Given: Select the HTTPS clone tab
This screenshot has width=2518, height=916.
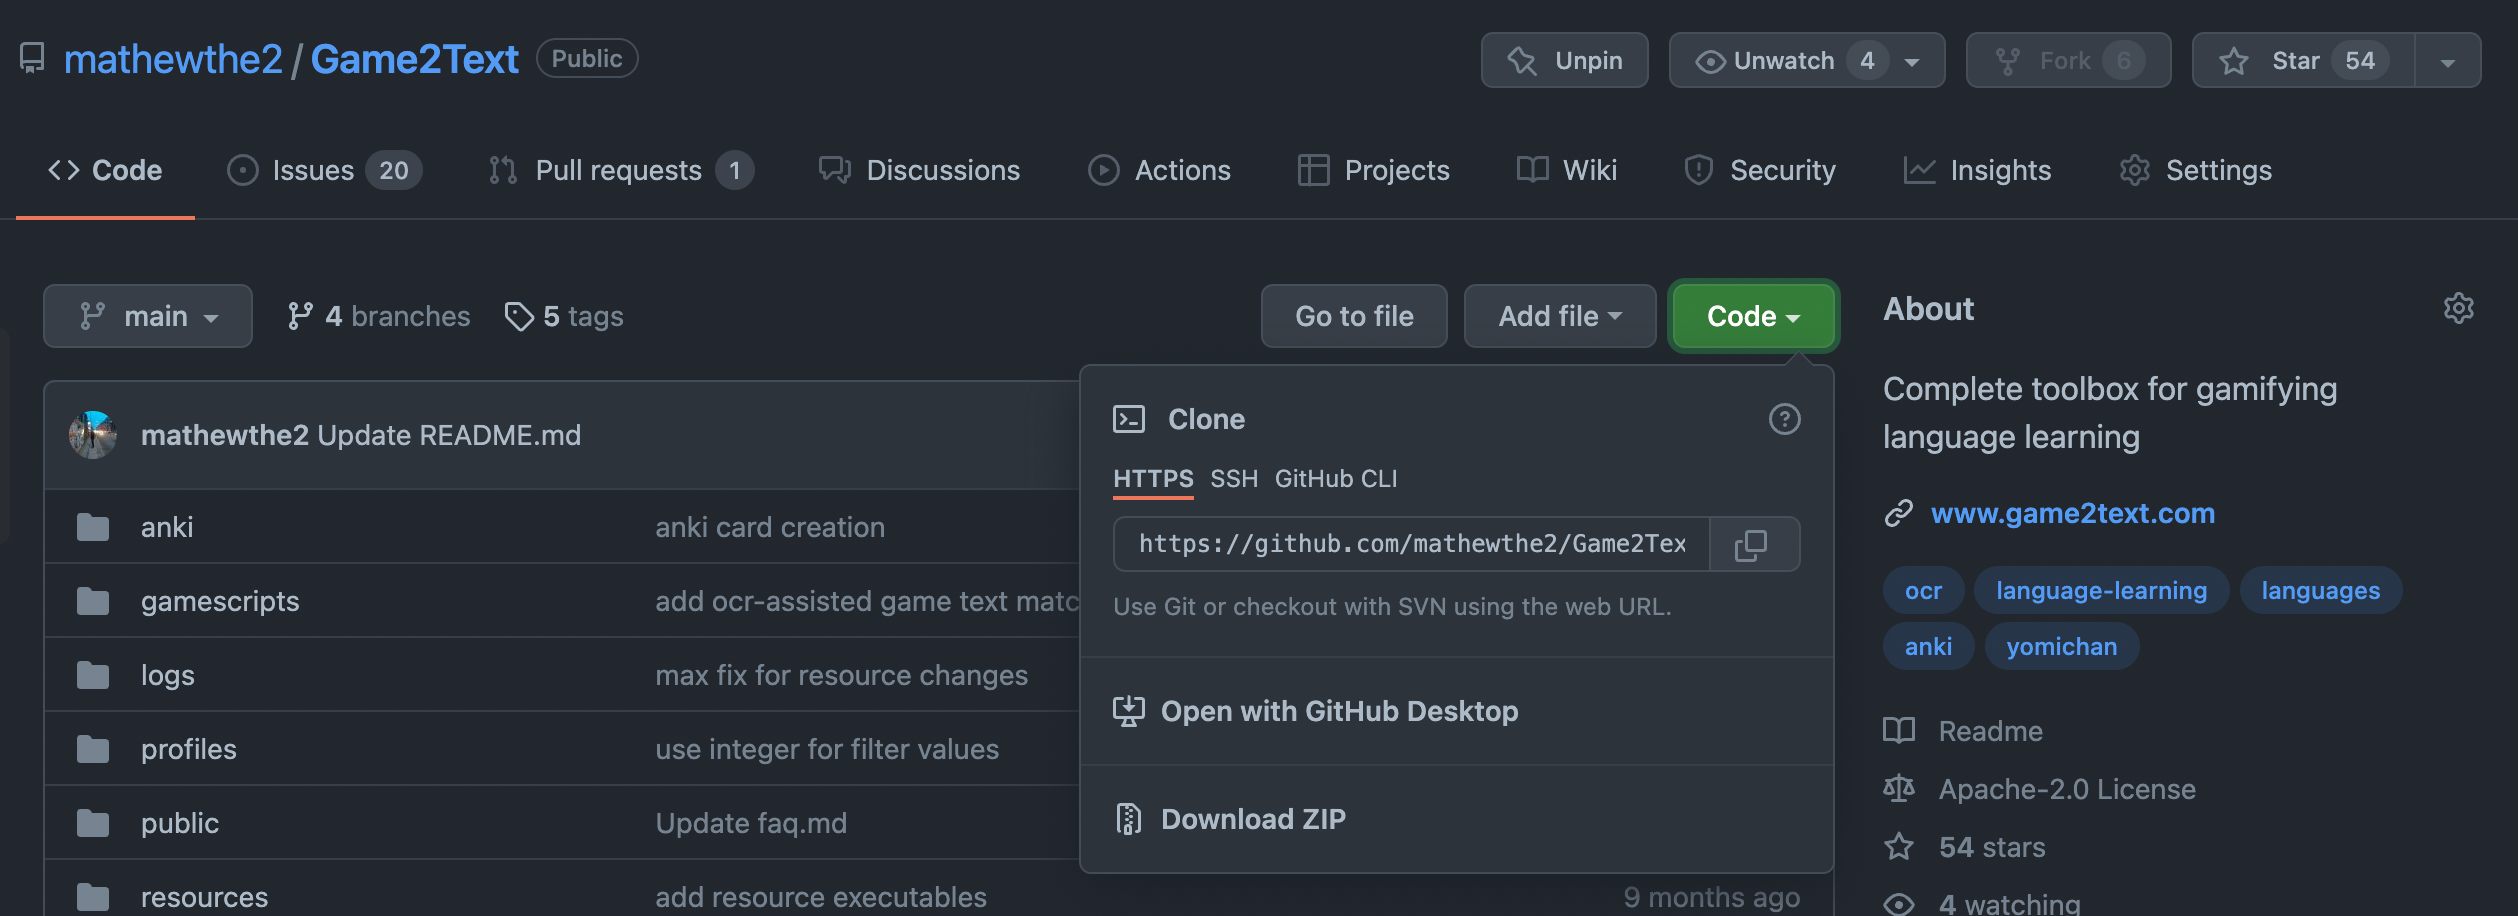Looking at the screenshot, I should pyautogui.click(x=1153, y=479).
